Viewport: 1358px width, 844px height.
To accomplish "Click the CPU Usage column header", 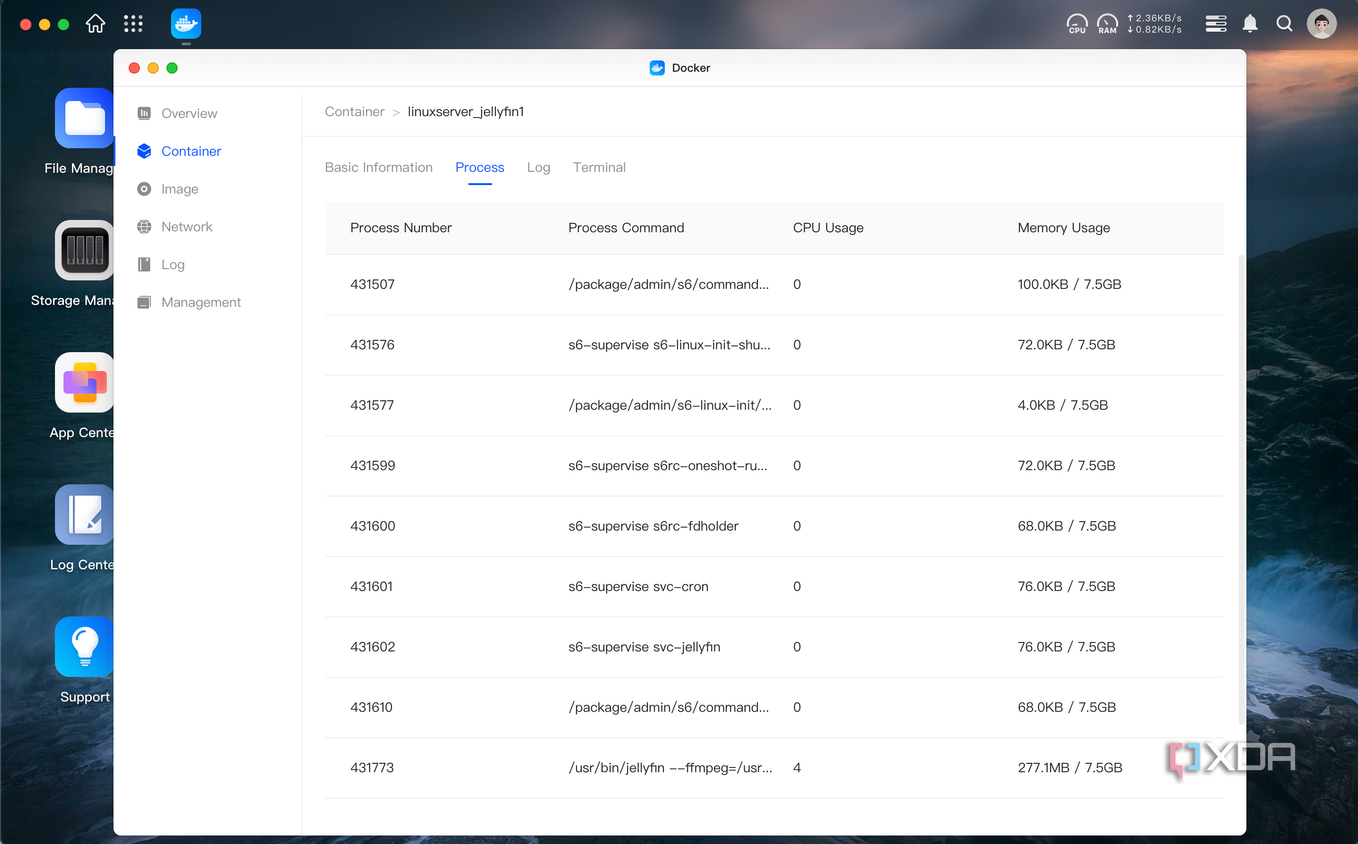I will tap(828, 228).
